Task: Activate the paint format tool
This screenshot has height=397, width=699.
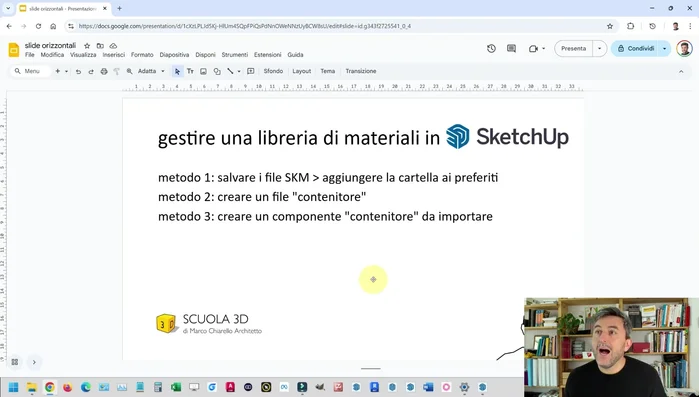Action: 116,71
